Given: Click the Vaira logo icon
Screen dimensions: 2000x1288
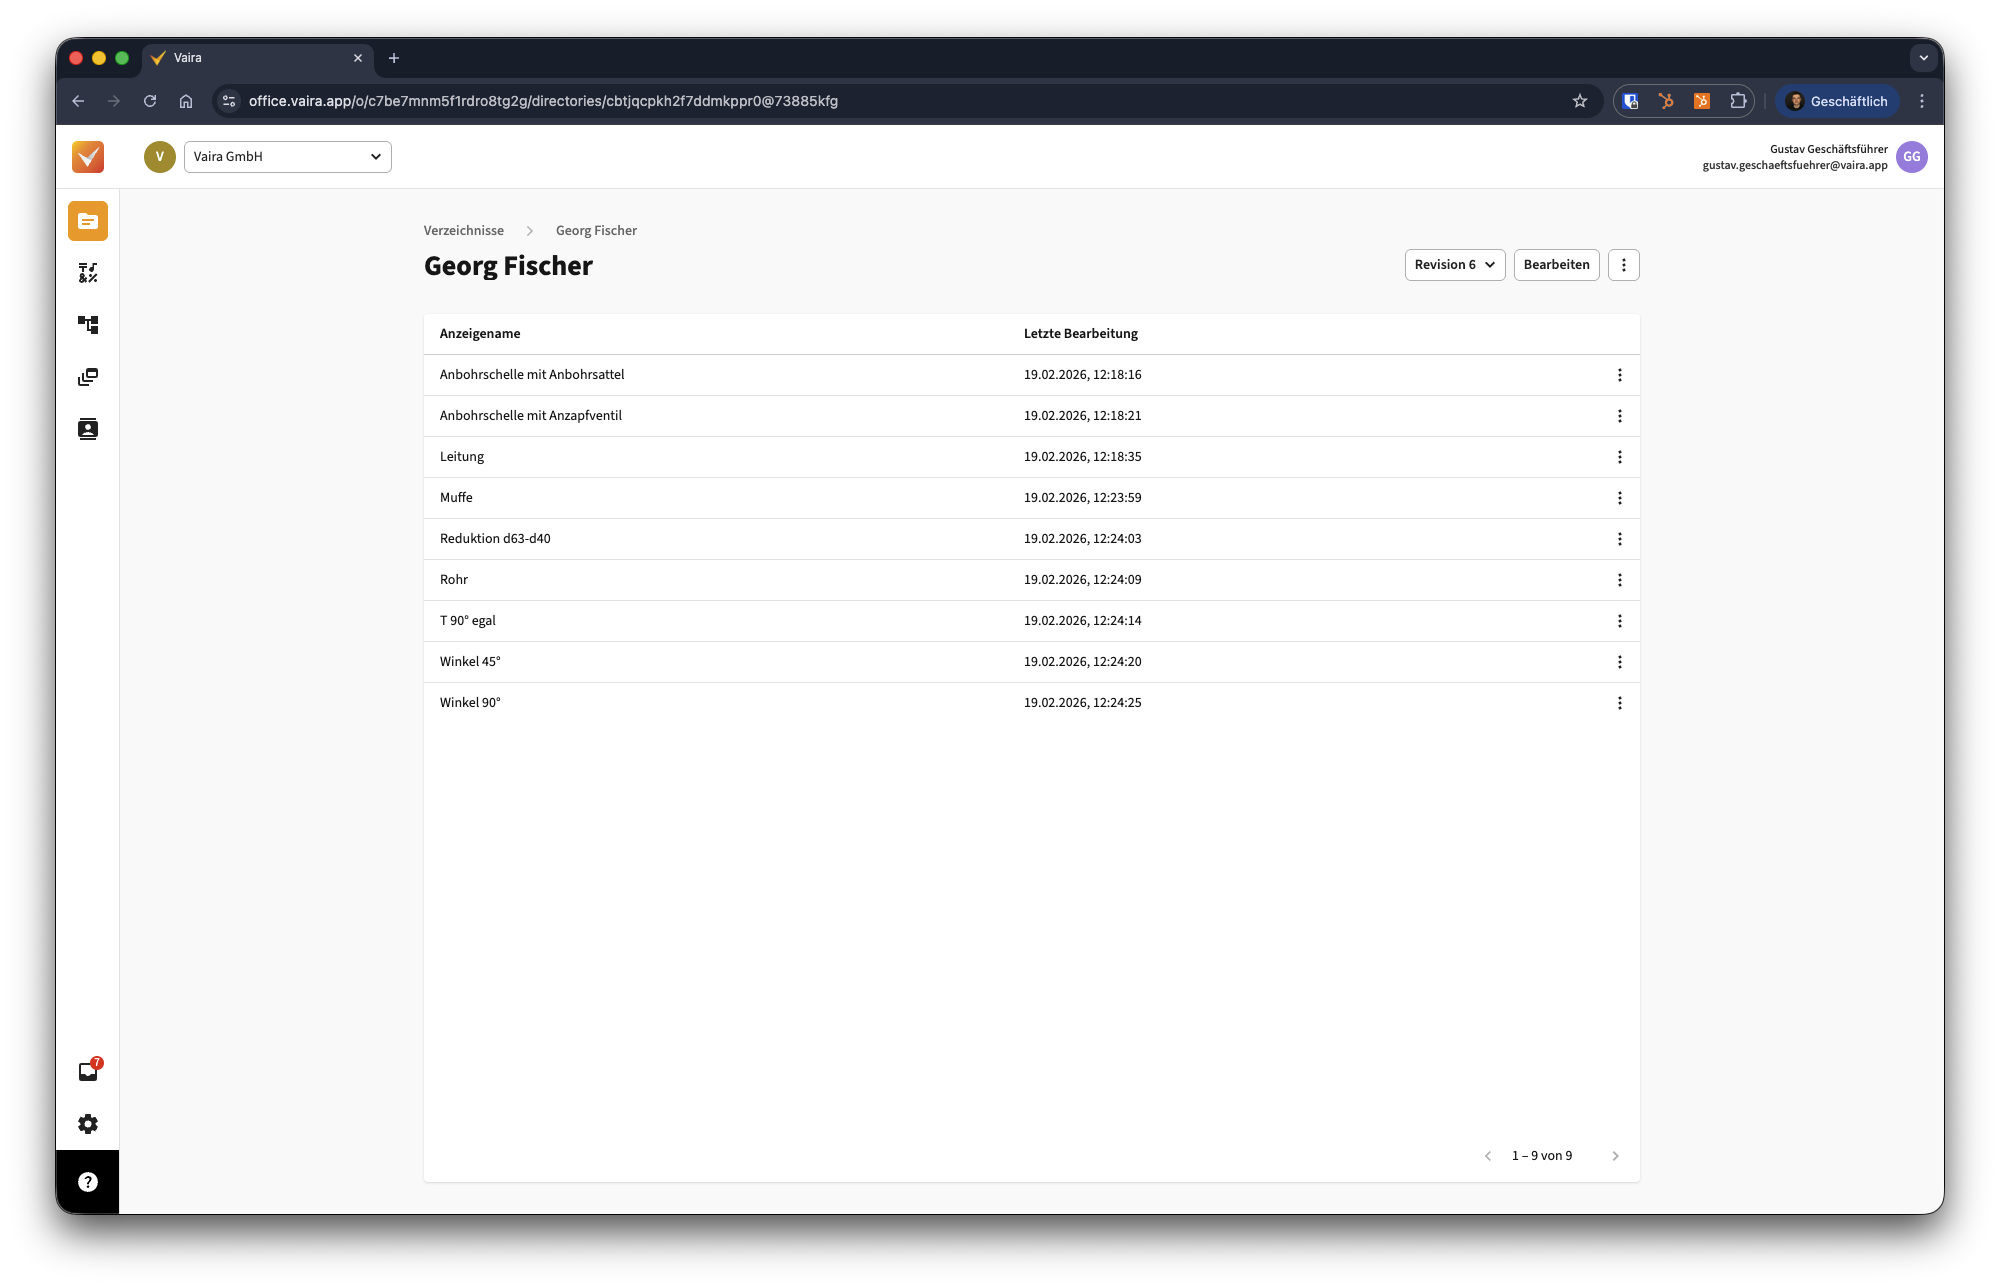Looking at the screenshot, I should [x=88, y=157].
